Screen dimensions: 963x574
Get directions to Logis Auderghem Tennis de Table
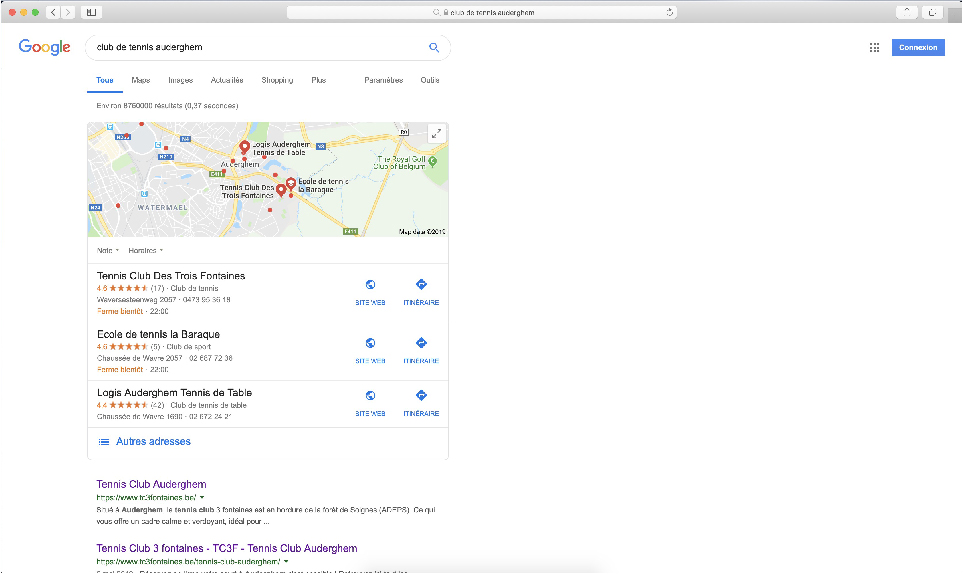pos(421,403)
